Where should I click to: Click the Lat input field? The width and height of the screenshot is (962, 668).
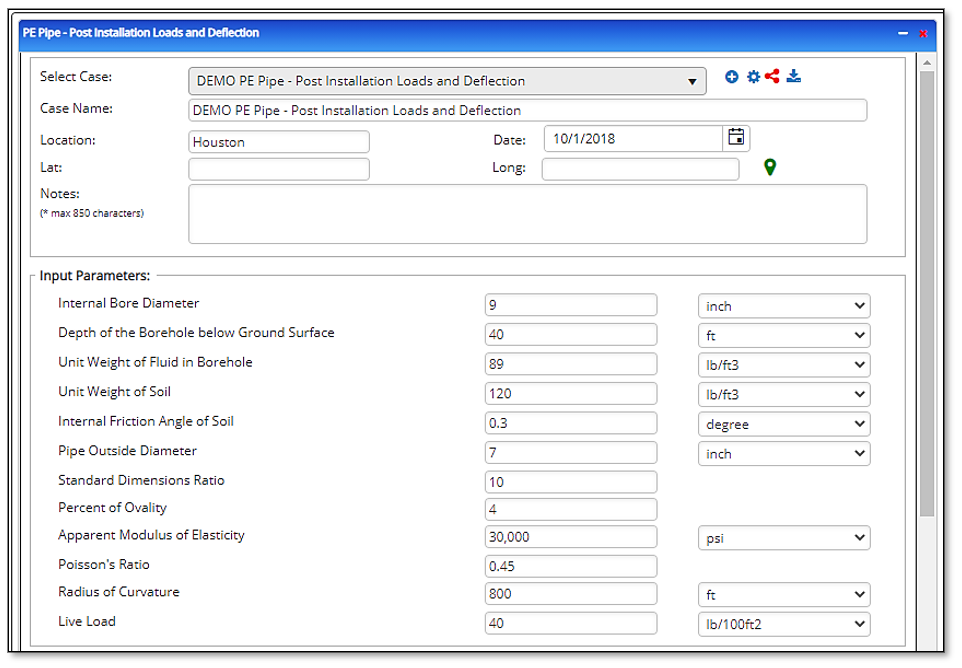pyautogui.click(x=278, y=169)
